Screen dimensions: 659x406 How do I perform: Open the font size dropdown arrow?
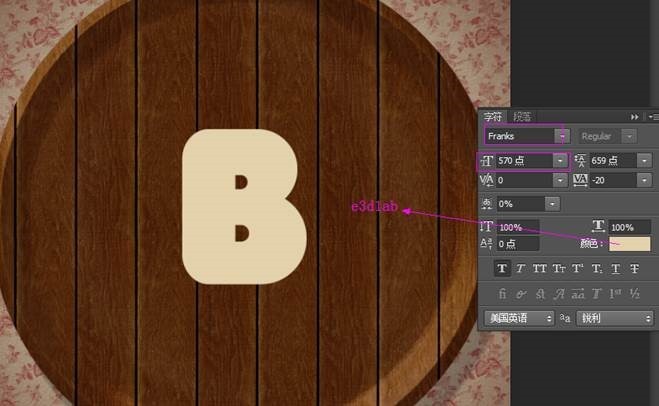[560, 161]
